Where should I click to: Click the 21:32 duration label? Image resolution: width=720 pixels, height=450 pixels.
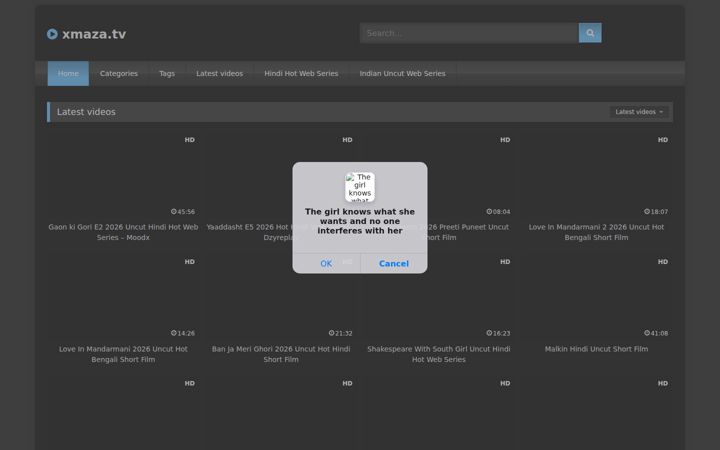[x=340, y=333]
